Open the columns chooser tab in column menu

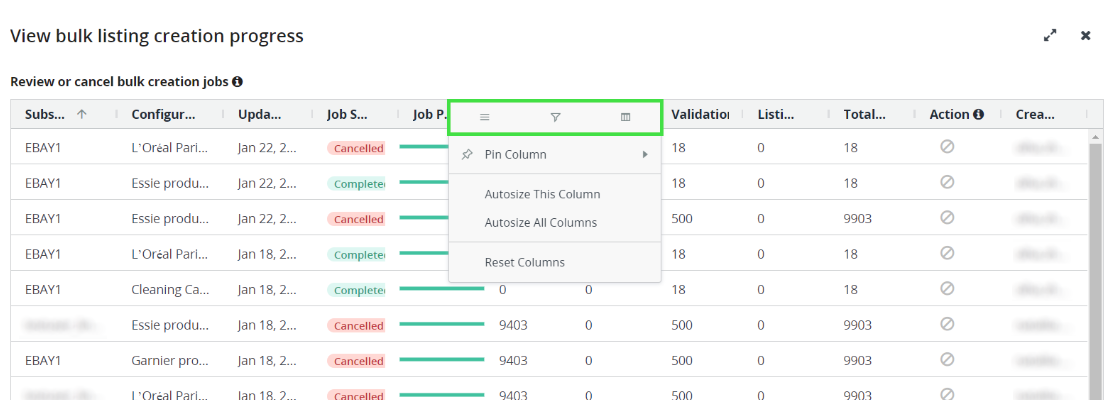click(x=626, y=117)
